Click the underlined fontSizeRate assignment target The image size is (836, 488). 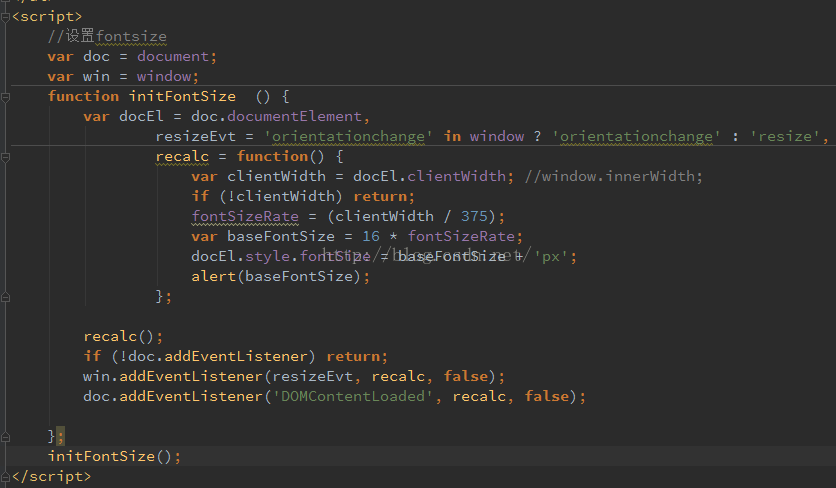click(x=245, y=217)
